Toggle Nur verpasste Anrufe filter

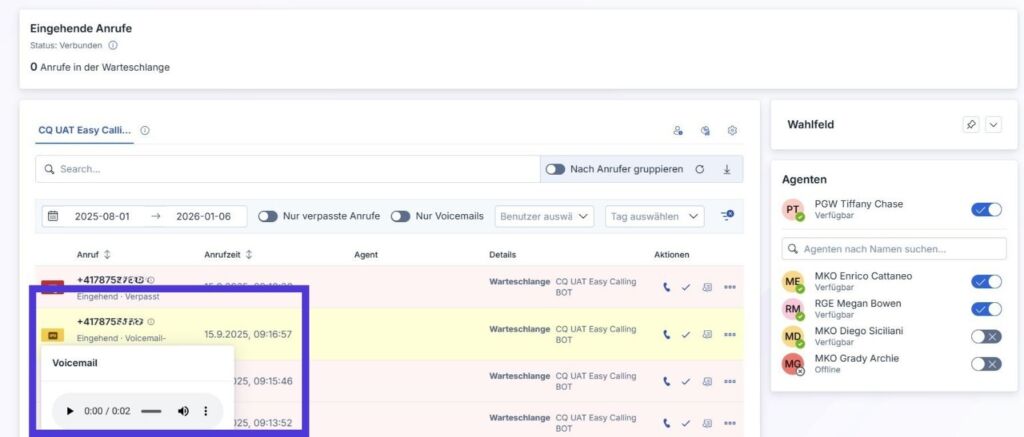(x=268, y=216)
